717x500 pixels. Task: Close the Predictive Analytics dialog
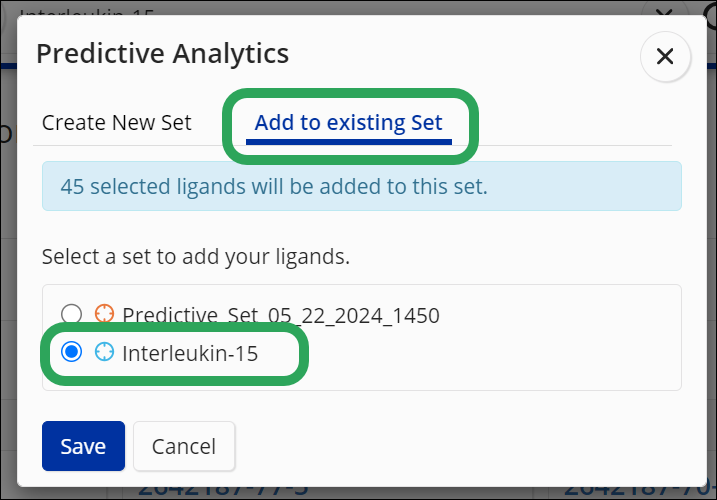665,57
